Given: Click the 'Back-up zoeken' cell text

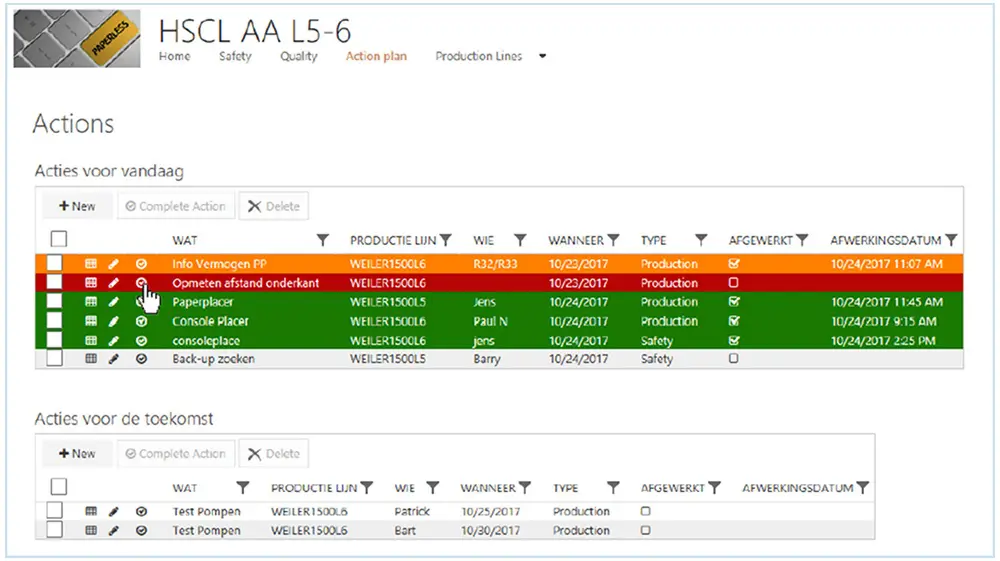Looking at the screenshot, I should [214, 359].
